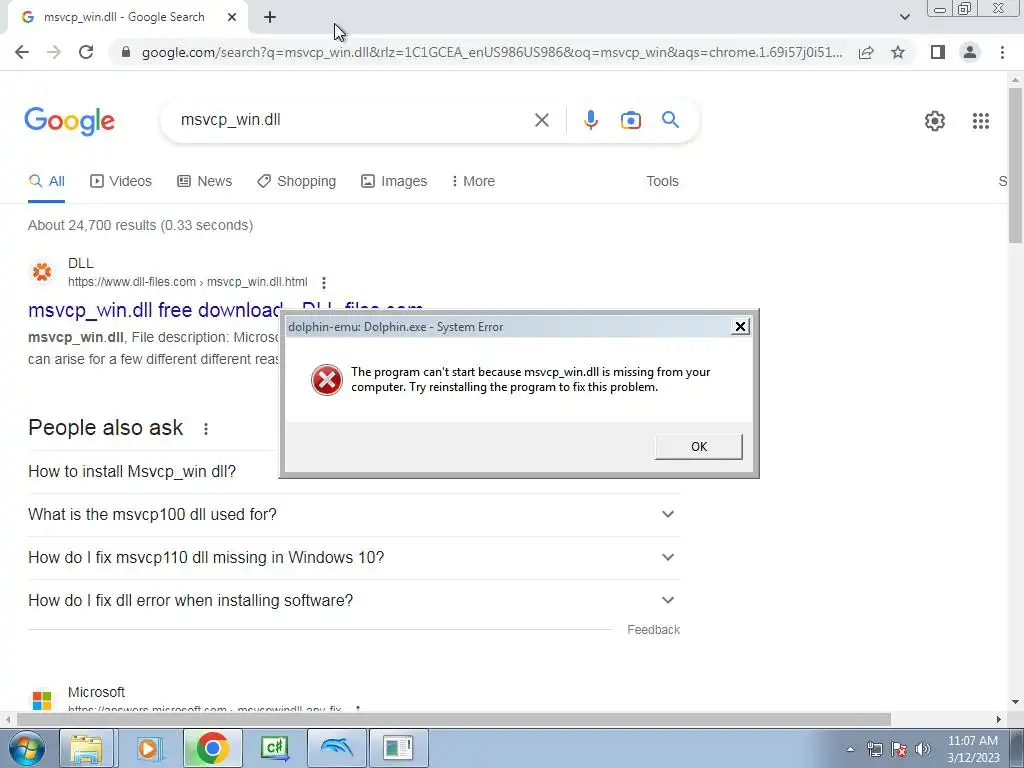Image resolution: width=1024 pixels, height=768 pixels.
Task: Click the Dolphin emulator taskbar icon
Action: click(336, 748)
